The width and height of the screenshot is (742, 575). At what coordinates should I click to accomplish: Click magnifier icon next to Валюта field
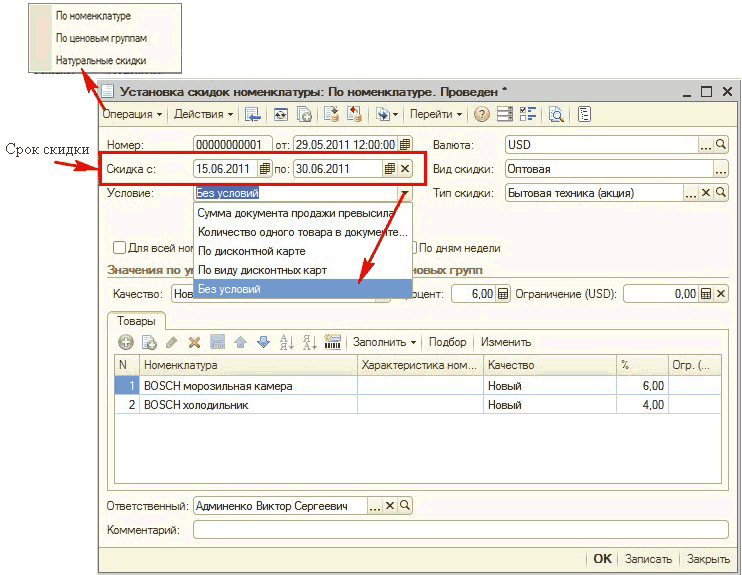coord(721,145)
